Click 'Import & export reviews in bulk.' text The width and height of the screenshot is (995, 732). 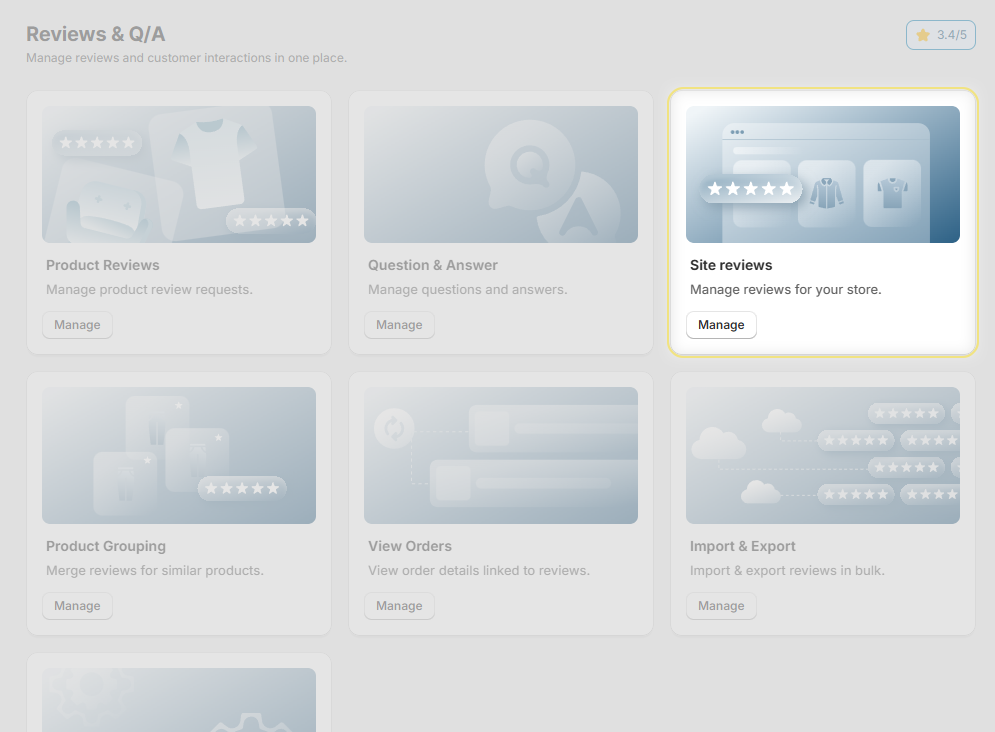point(787,571)
